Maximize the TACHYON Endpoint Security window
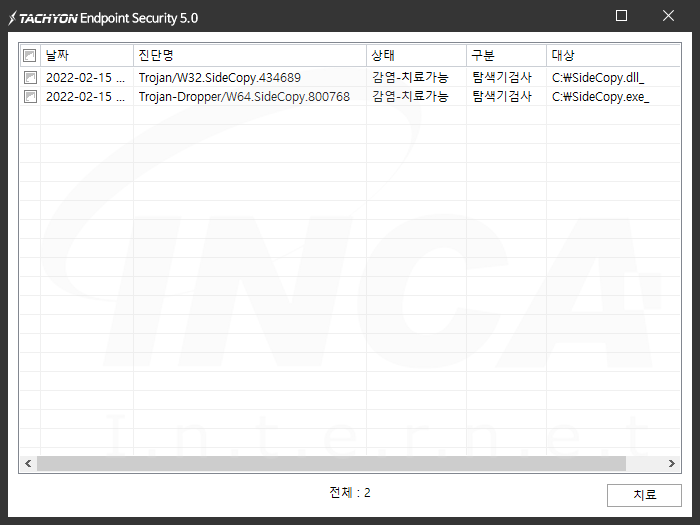The height and width of the screenshot is (525, 700). coord(621,16)
